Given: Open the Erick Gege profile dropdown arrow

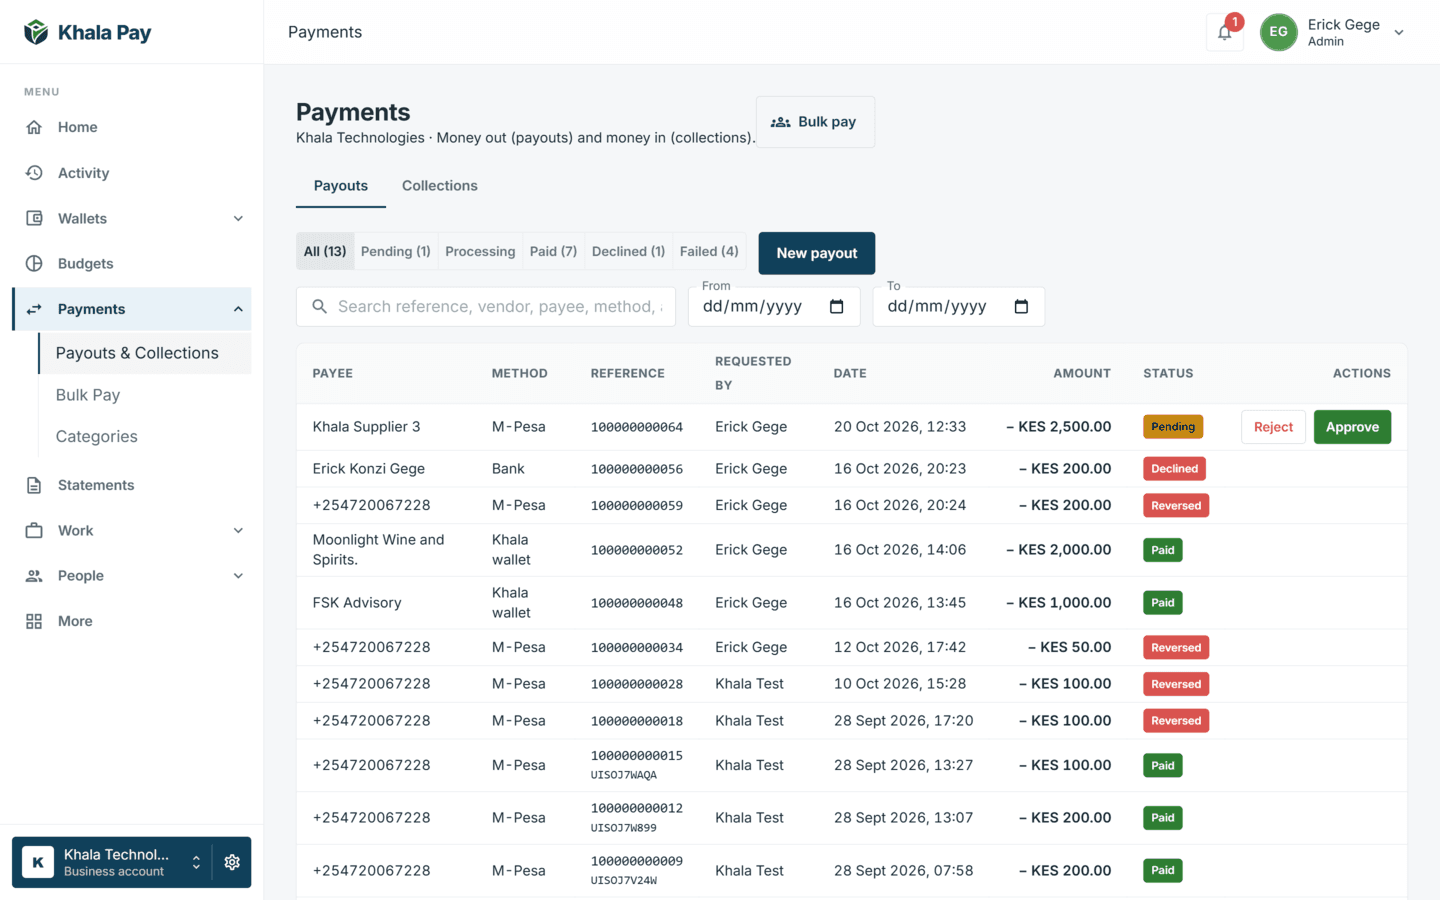Looking at the screenshot, I should [x=1399, y=33].
